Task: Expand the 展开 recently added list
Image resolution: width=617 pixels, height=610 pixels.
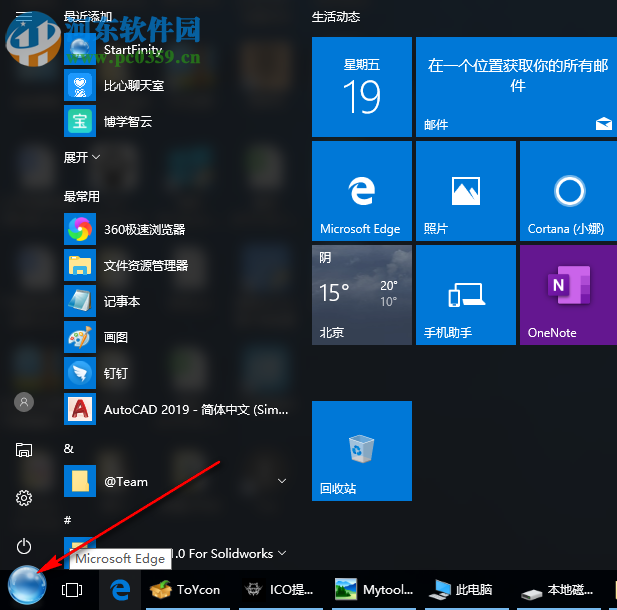Action: coord(82,157)
